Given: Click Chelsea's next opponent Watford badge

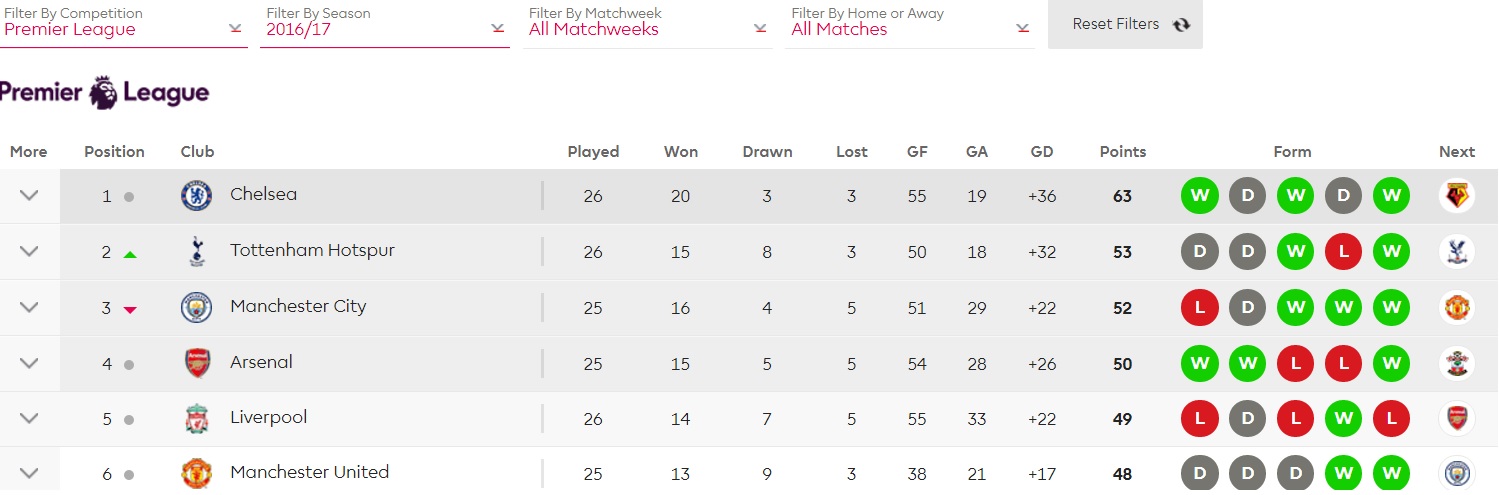Looking at the screenshot, I should 1456,195.
